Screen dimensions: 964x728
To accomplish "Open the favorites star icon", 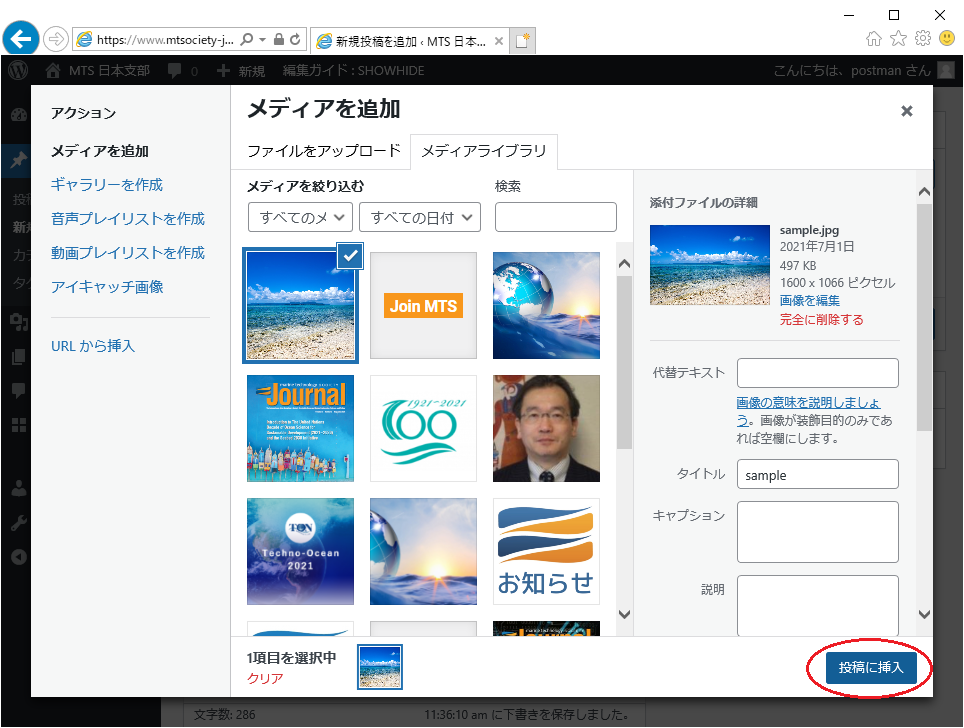I will click(x=898, y=39).
